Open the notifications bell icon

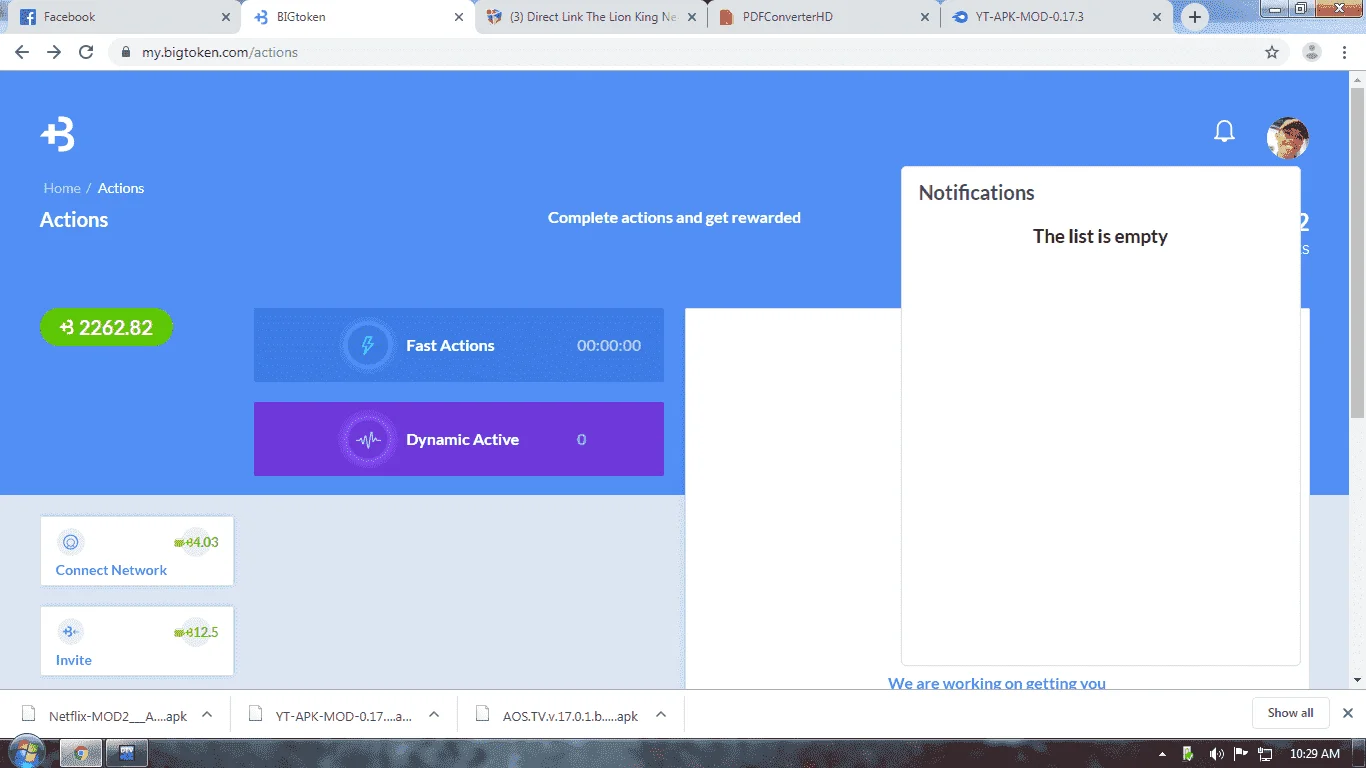point(1224,131)
